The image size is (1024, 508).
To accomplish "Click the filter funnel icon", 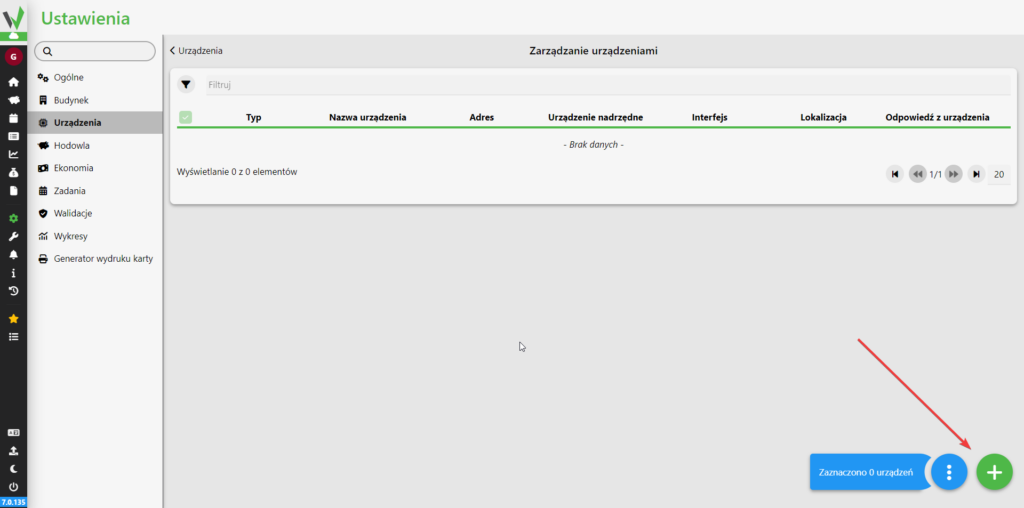I will tap(186, 85).
